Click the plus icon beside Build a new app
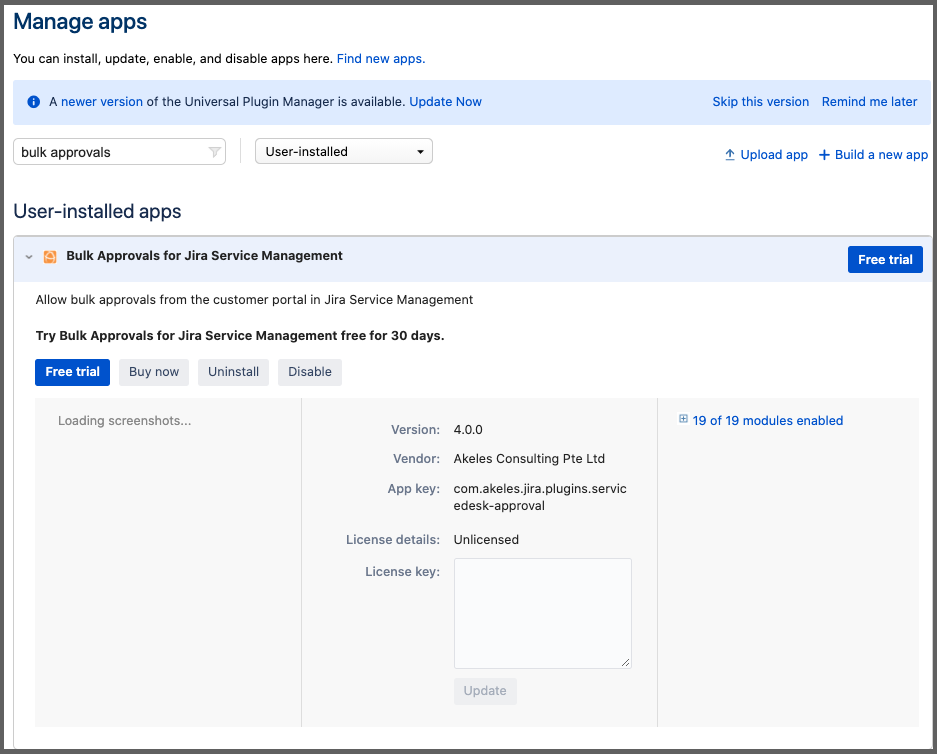Image resolution: width=937 pixels, height=754 pixels. [824, 155]
